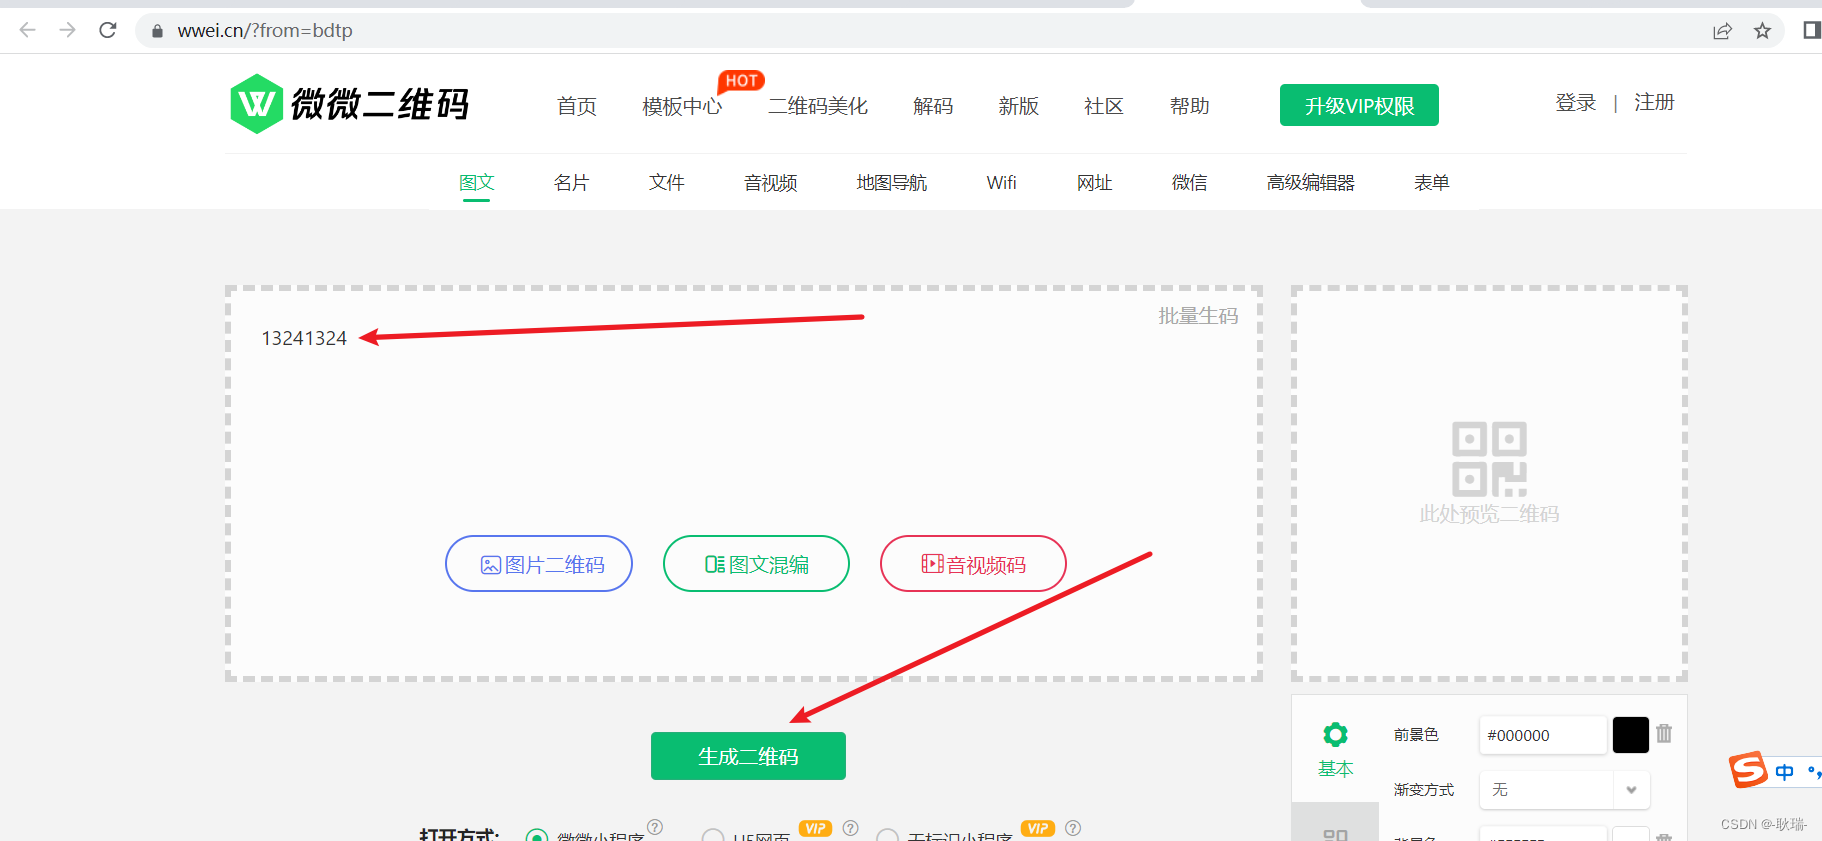1822x841 pixels.
Task: Click help icon next to H5网页
Action: (851, 828)
